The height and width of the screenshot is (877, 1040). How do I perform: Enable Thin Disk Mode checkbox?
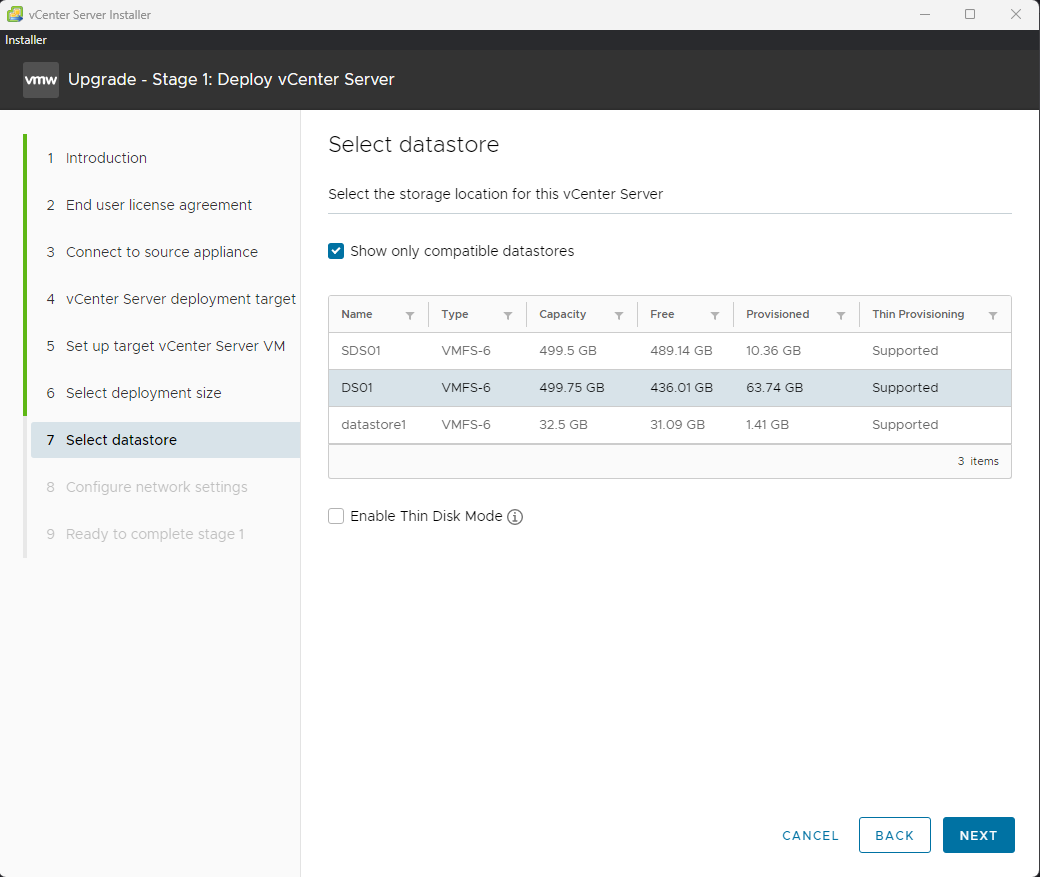click(x=336, y=516)
